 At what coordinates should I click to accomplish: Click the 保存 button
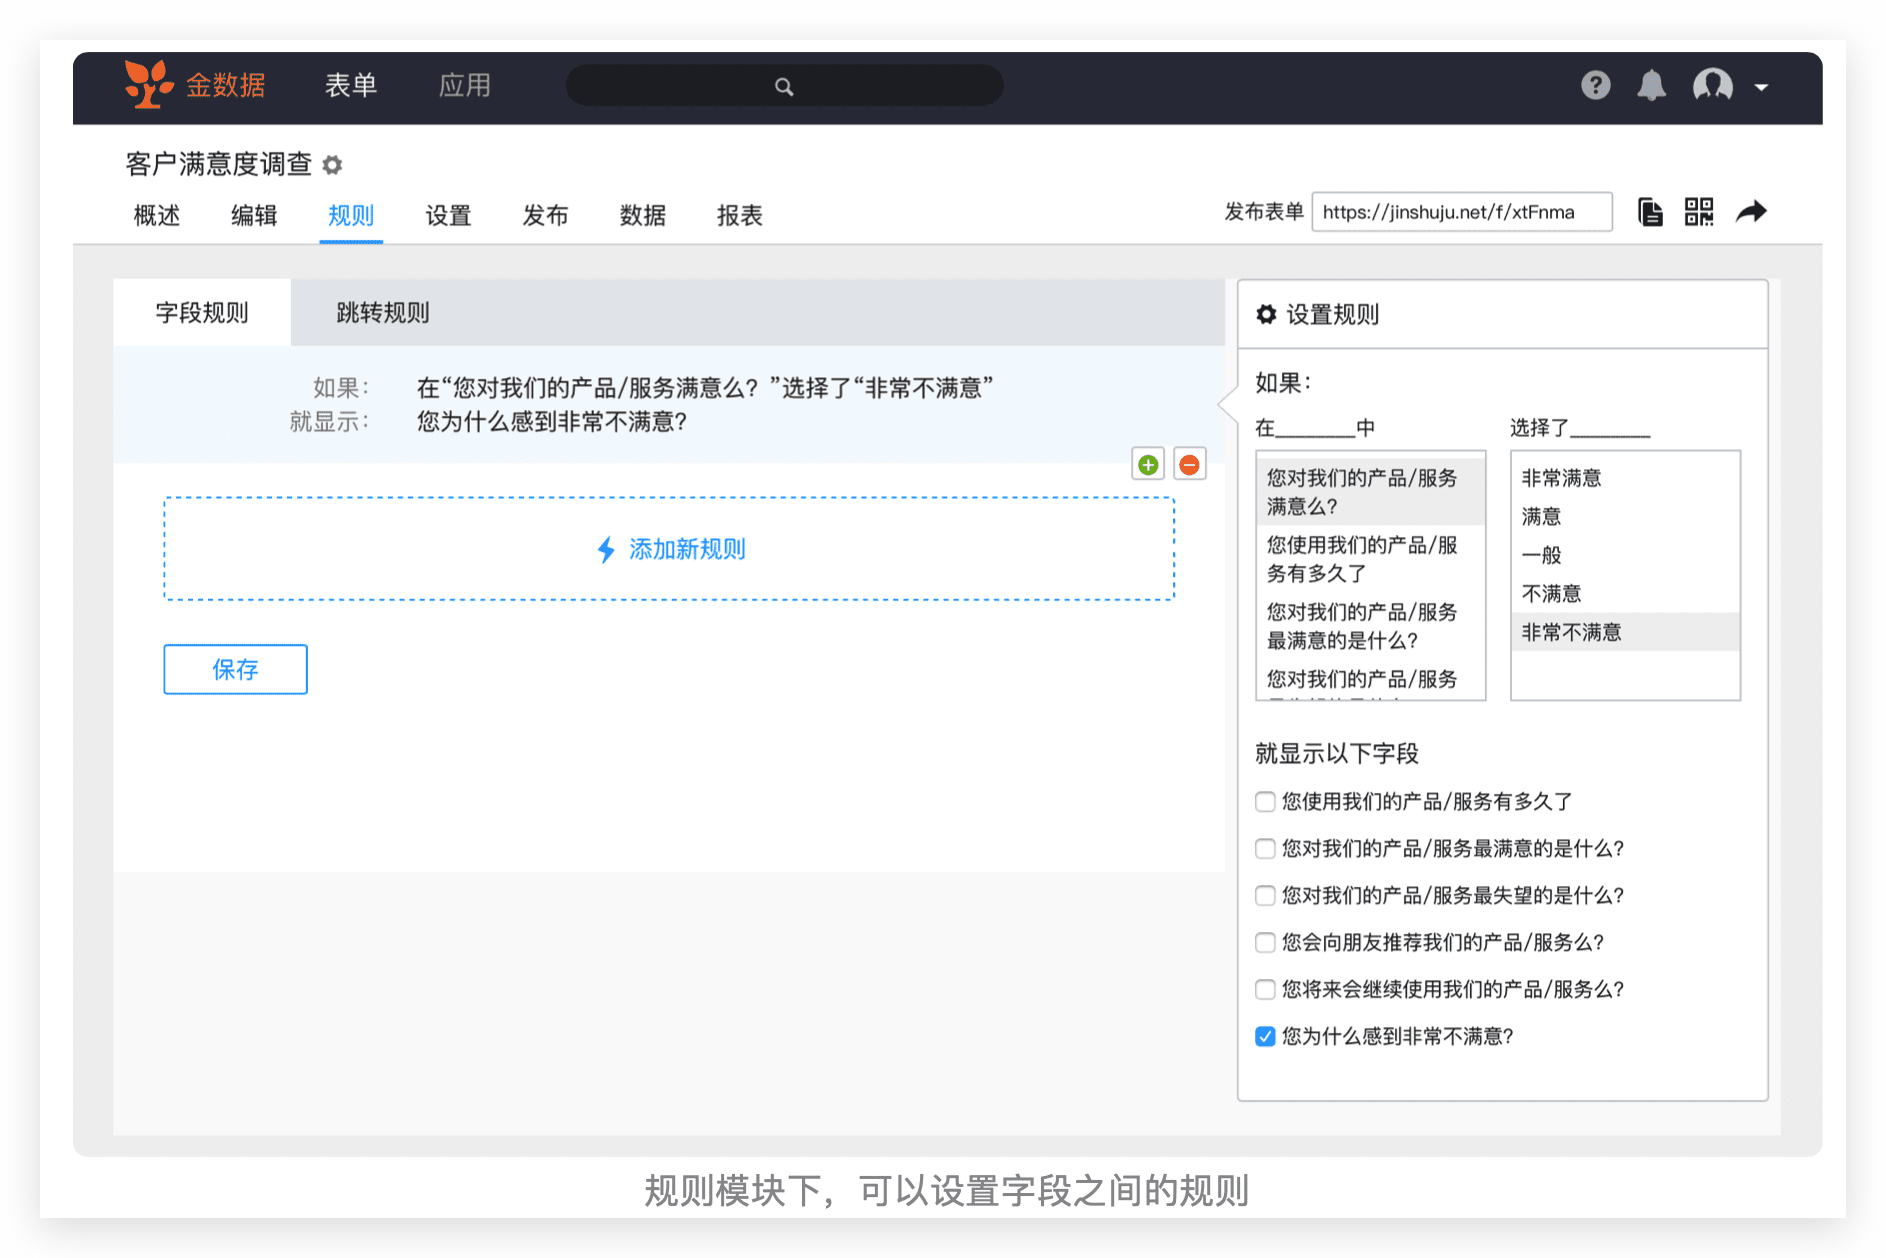coord(235,670)
